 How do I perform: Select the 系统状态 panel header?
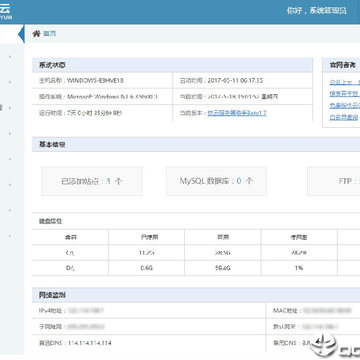pos(172,65)
